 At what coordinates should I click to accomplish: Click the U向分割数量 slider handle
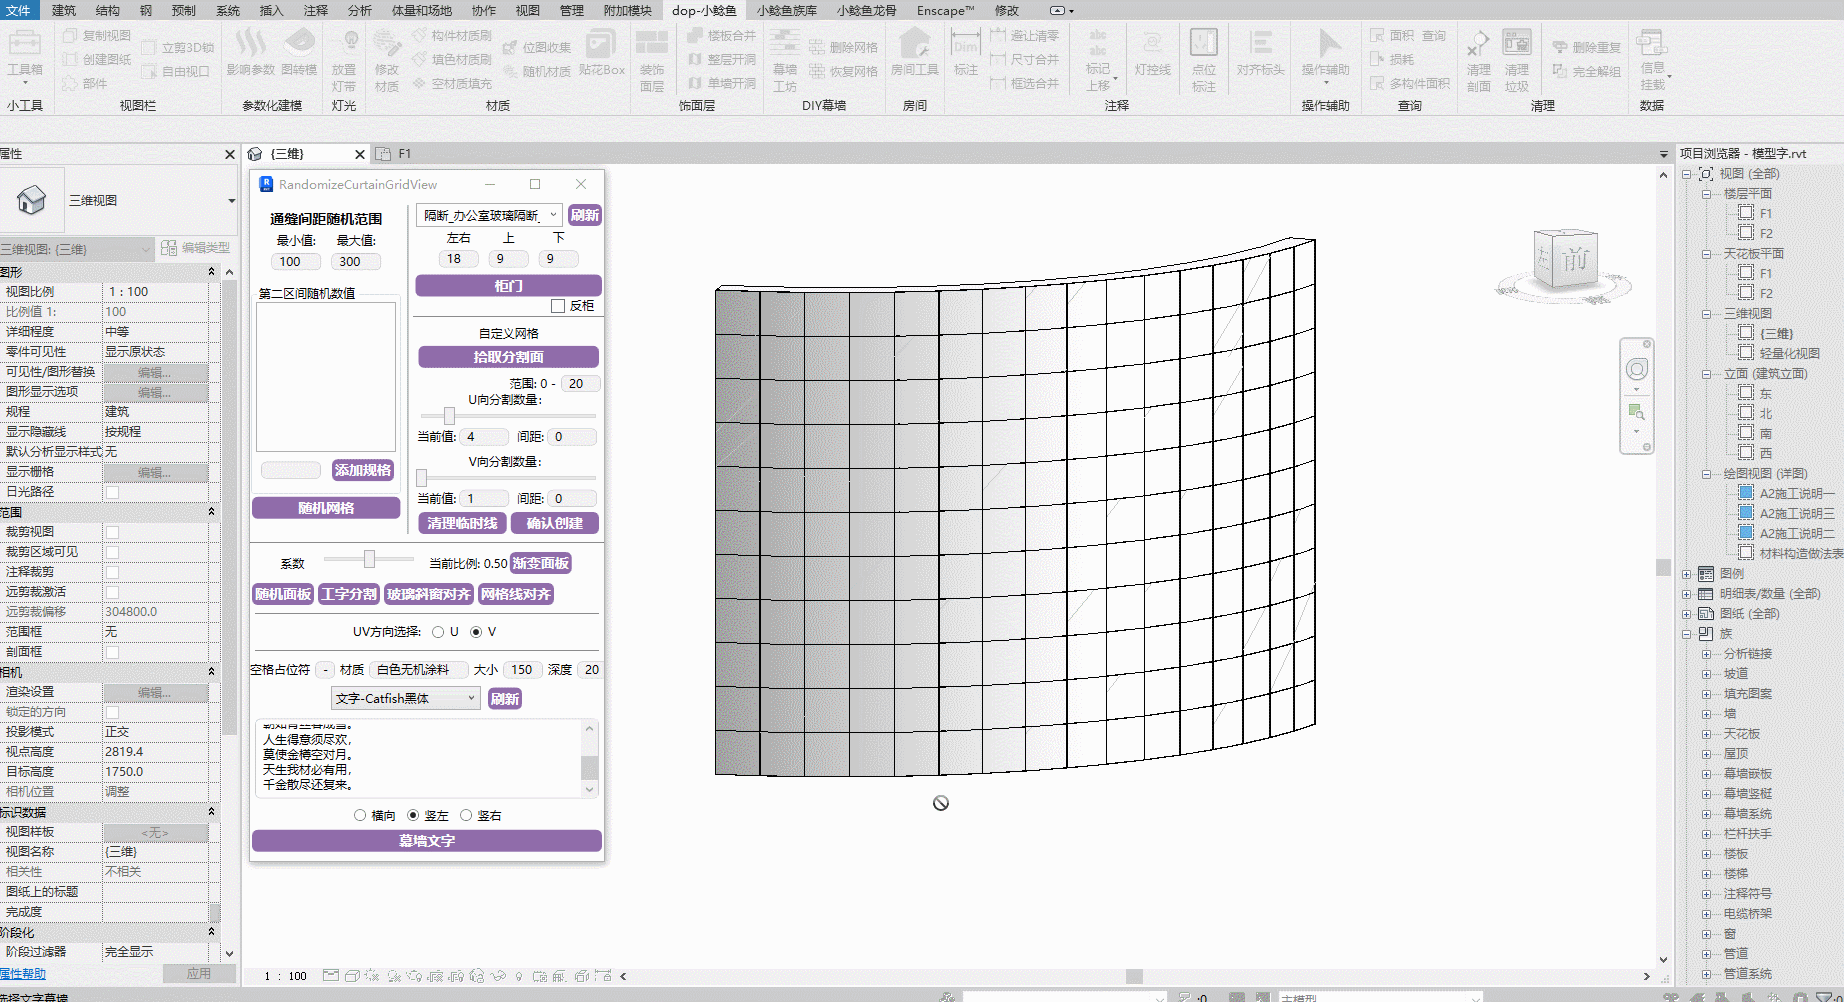coord(449,416)
